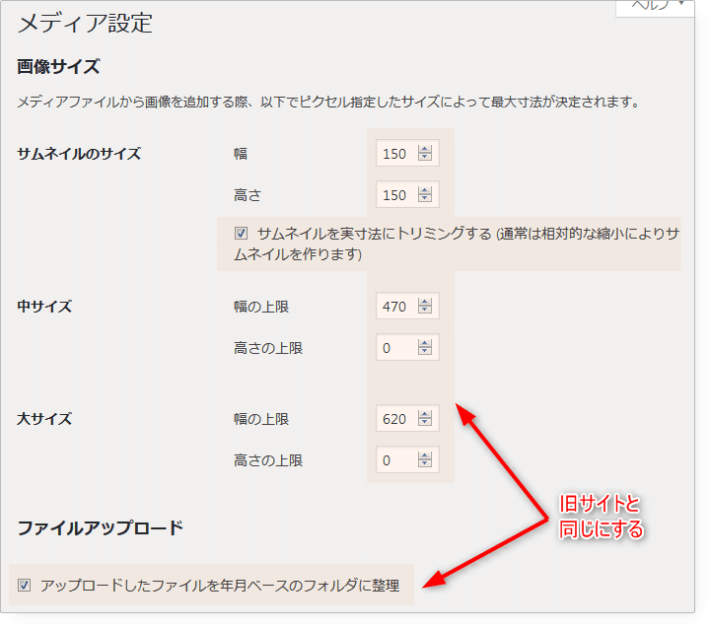
Task: Increase 中サイズ max width with up arrow
Action: tap(425, 303)
